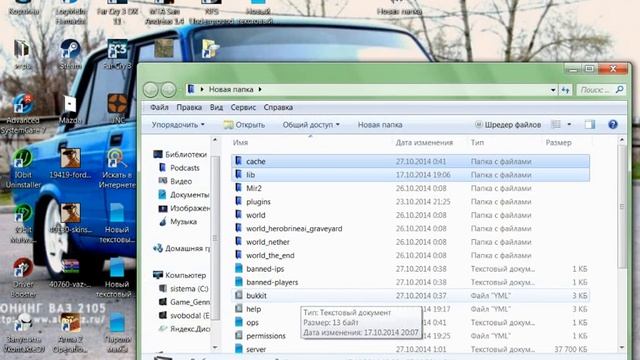Change the view with the views icon

coord(556,124)
